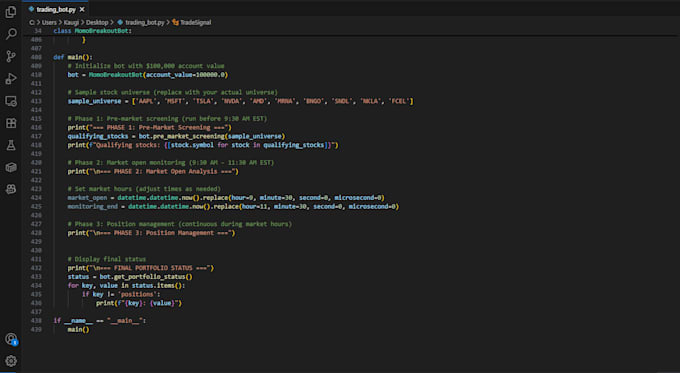Open the Run and Debug view

(11, 79)
